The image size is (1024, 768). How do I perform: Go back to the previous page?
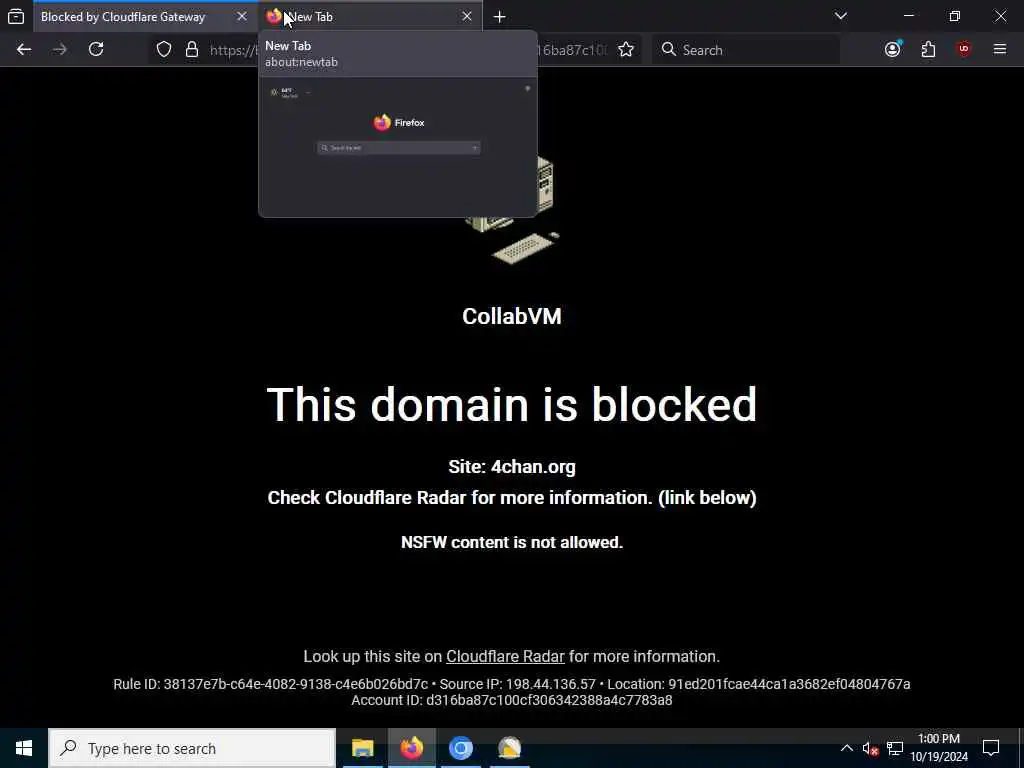24,50
